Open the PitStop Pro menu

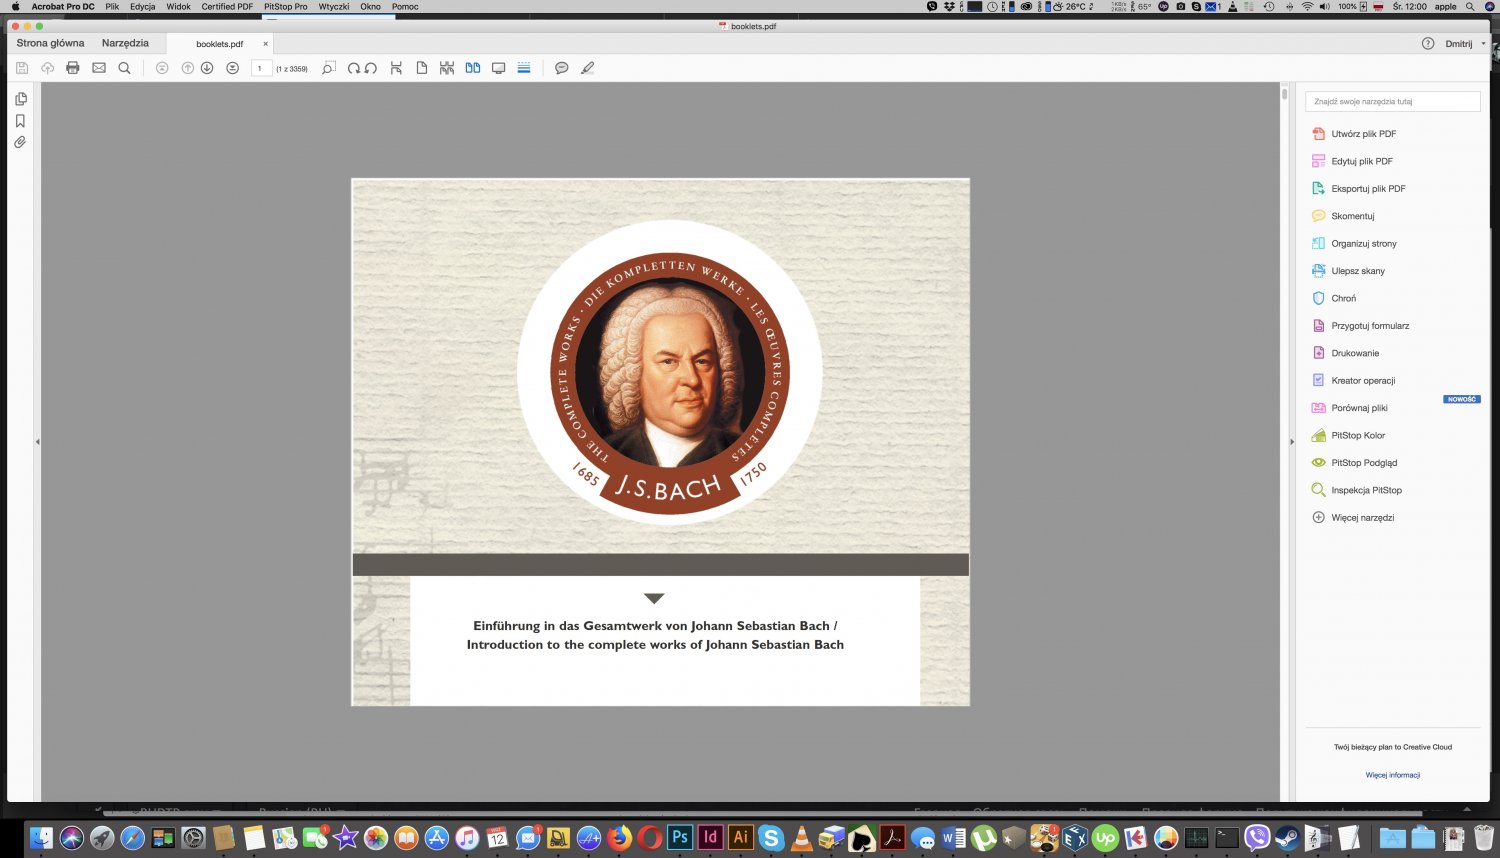[285, 6]
